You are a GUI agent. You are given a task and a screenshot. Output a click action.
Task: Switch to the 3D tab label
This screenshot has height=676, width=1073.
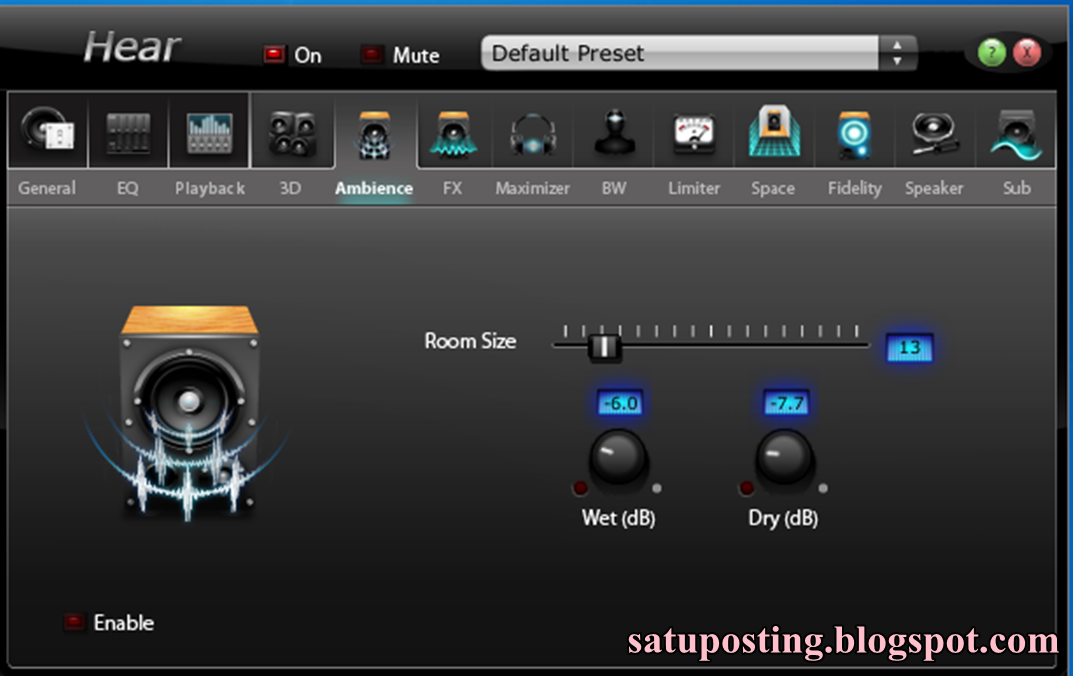tap(290, 188)
